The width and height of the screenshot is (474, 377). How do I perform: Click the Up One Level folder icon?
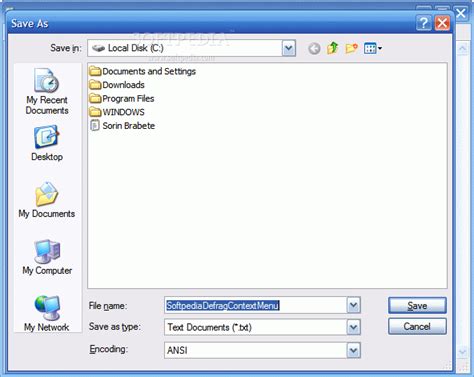332,48
